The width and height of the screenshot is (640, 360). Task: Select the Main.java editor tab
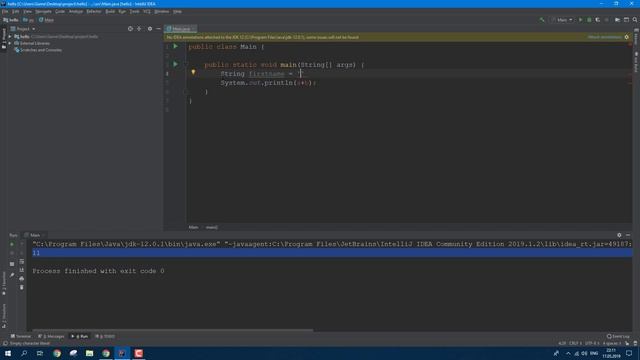tap(179, 29)
